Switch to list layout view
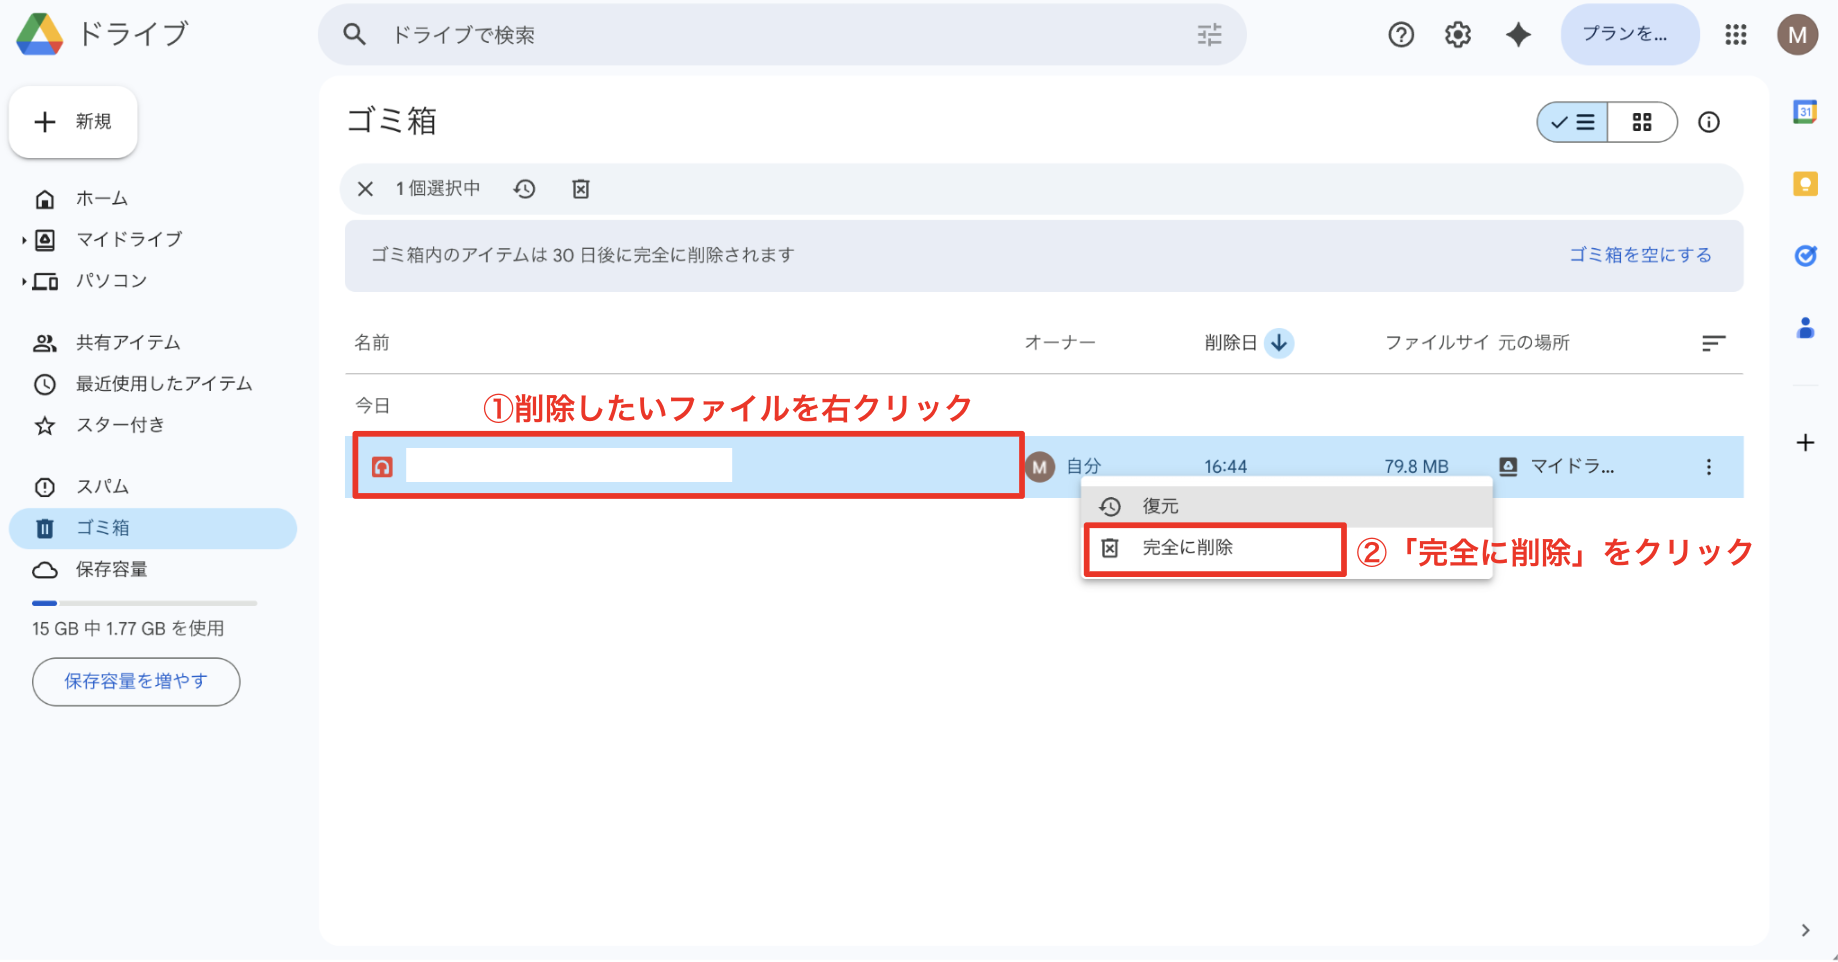The image size is (1838, 962). coord(1573,122)
